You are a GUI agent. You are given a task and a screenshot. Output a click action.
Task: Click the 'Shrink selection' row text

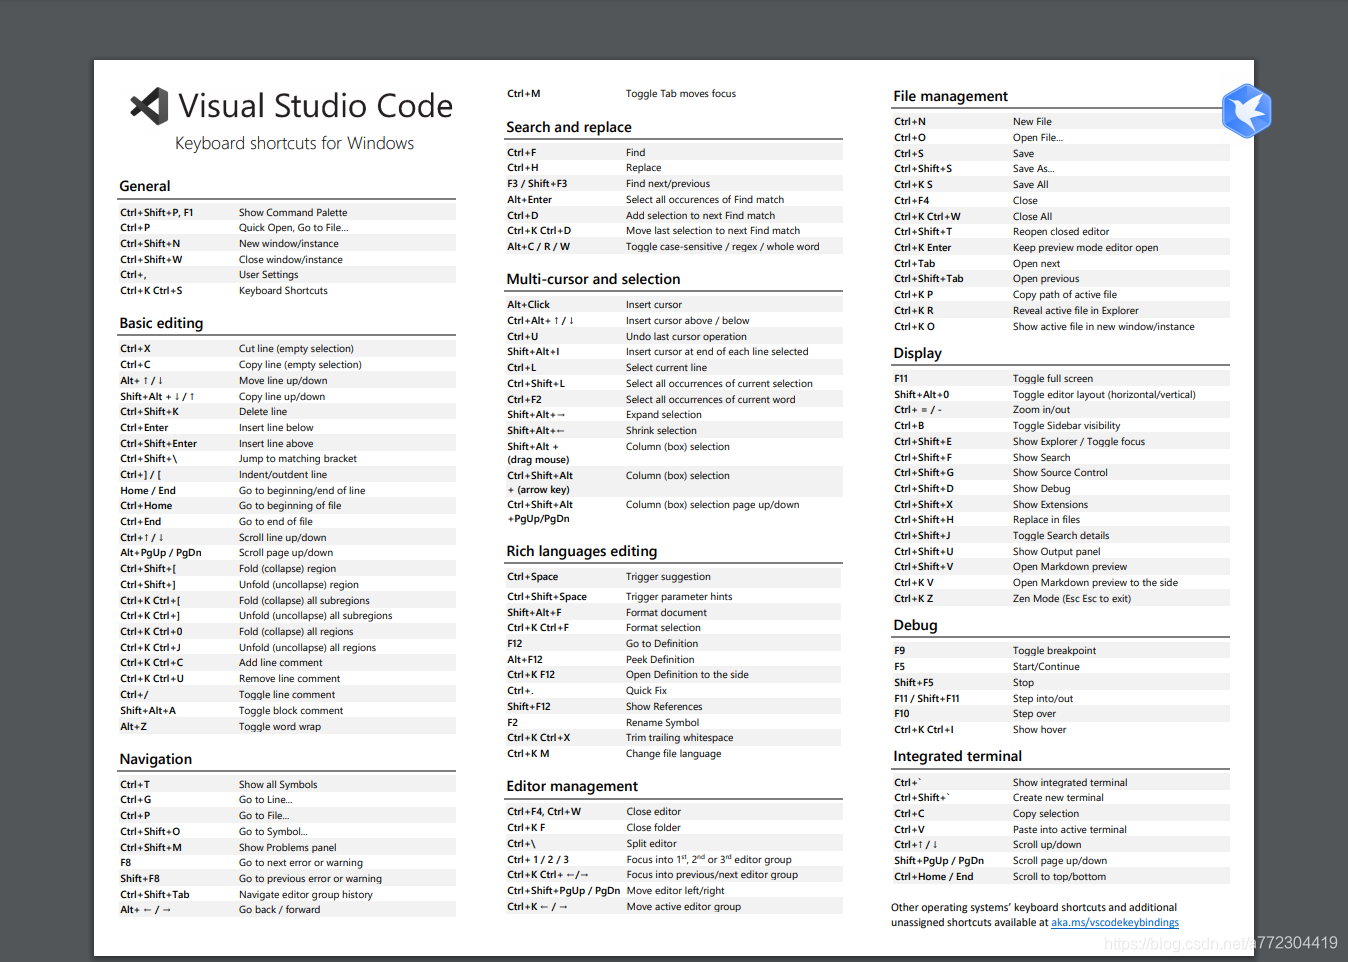(661, 431)
